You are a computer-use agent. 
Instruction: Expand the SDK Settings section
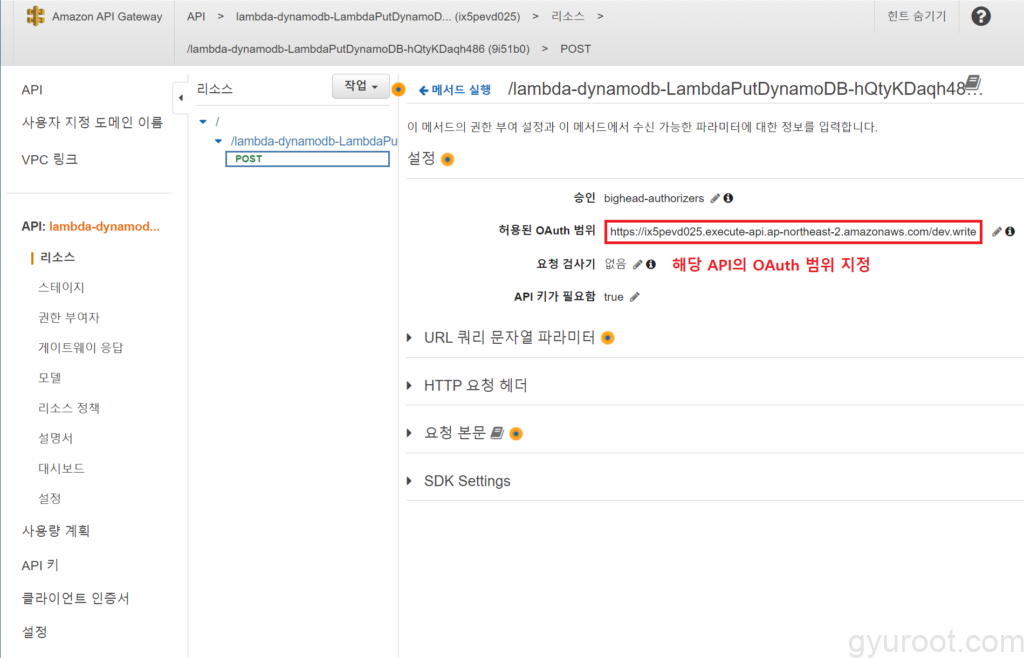coord(410,481)
